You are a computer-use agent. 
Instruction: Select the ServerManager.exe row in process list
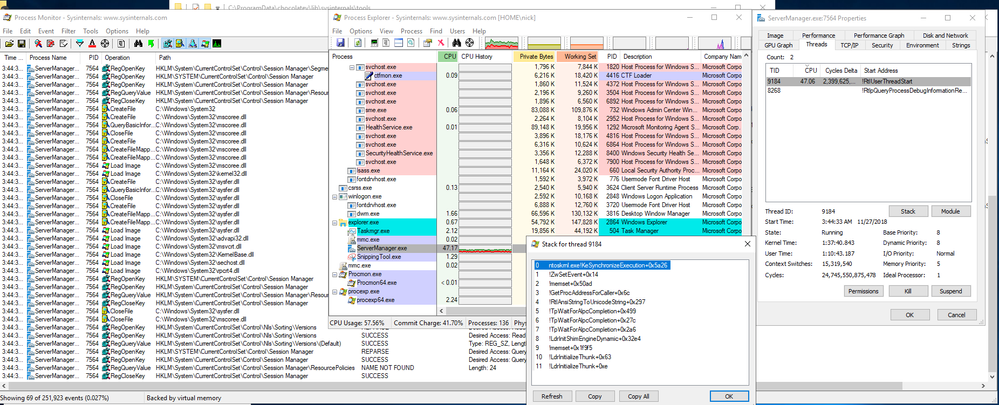pos(382,247)
